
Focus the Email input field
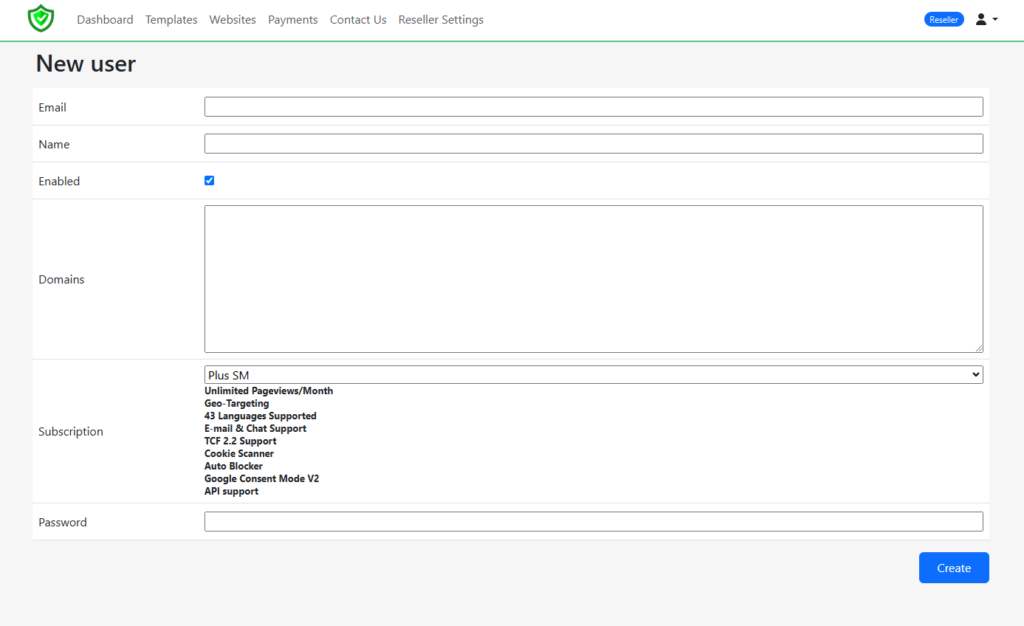coord(594,107)
